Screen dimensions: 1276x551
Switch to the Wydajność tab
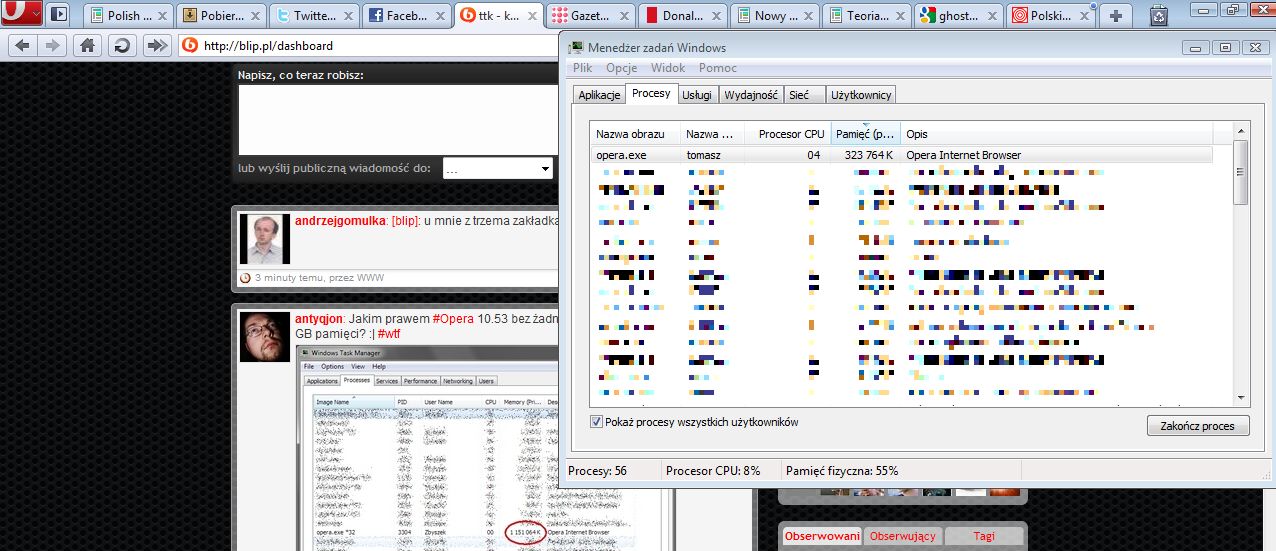750,95
